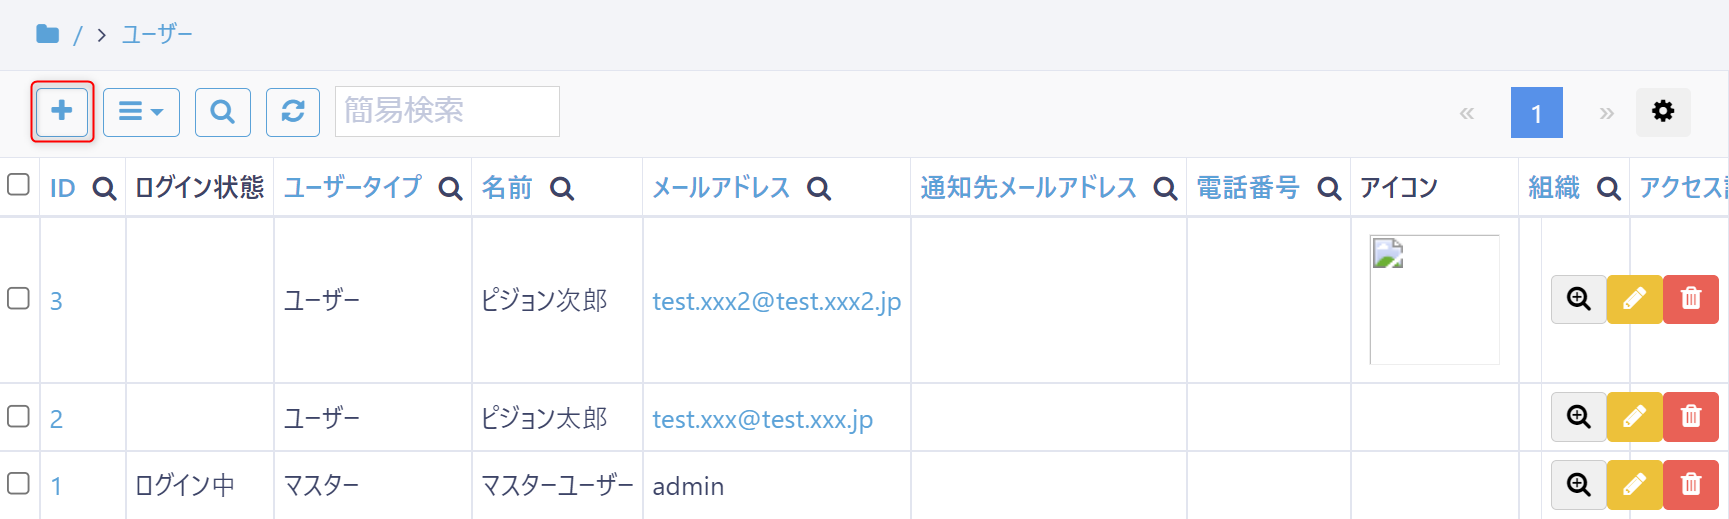
Task: Click the search icon beside the 名前 column header
Action: click(562, 188)
